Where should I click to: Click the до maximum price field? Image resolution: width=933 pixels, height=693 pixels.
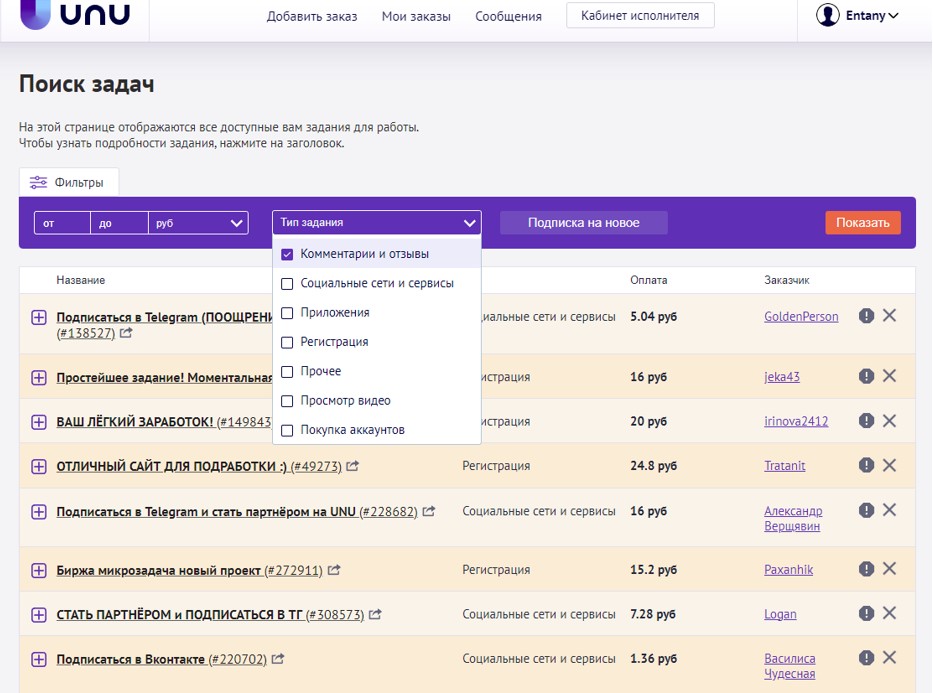(120, 223)
